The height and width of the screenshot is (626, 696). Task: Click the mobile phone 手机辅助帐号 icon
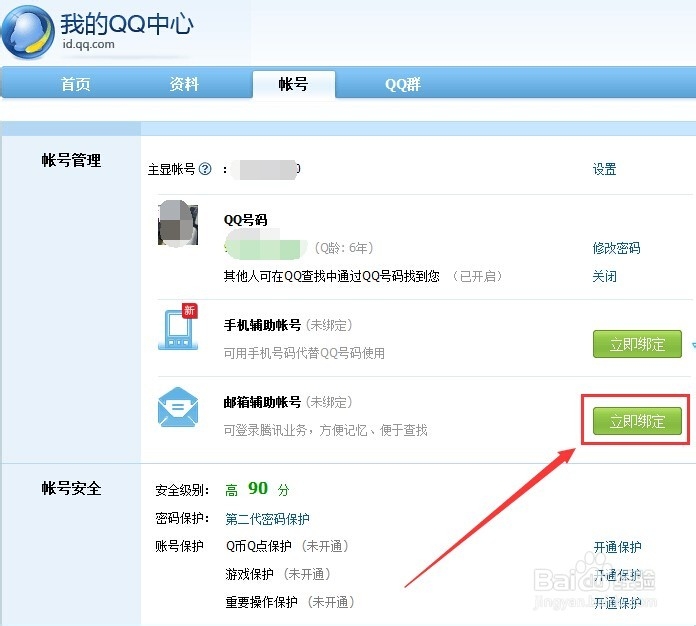coord(178,327)
